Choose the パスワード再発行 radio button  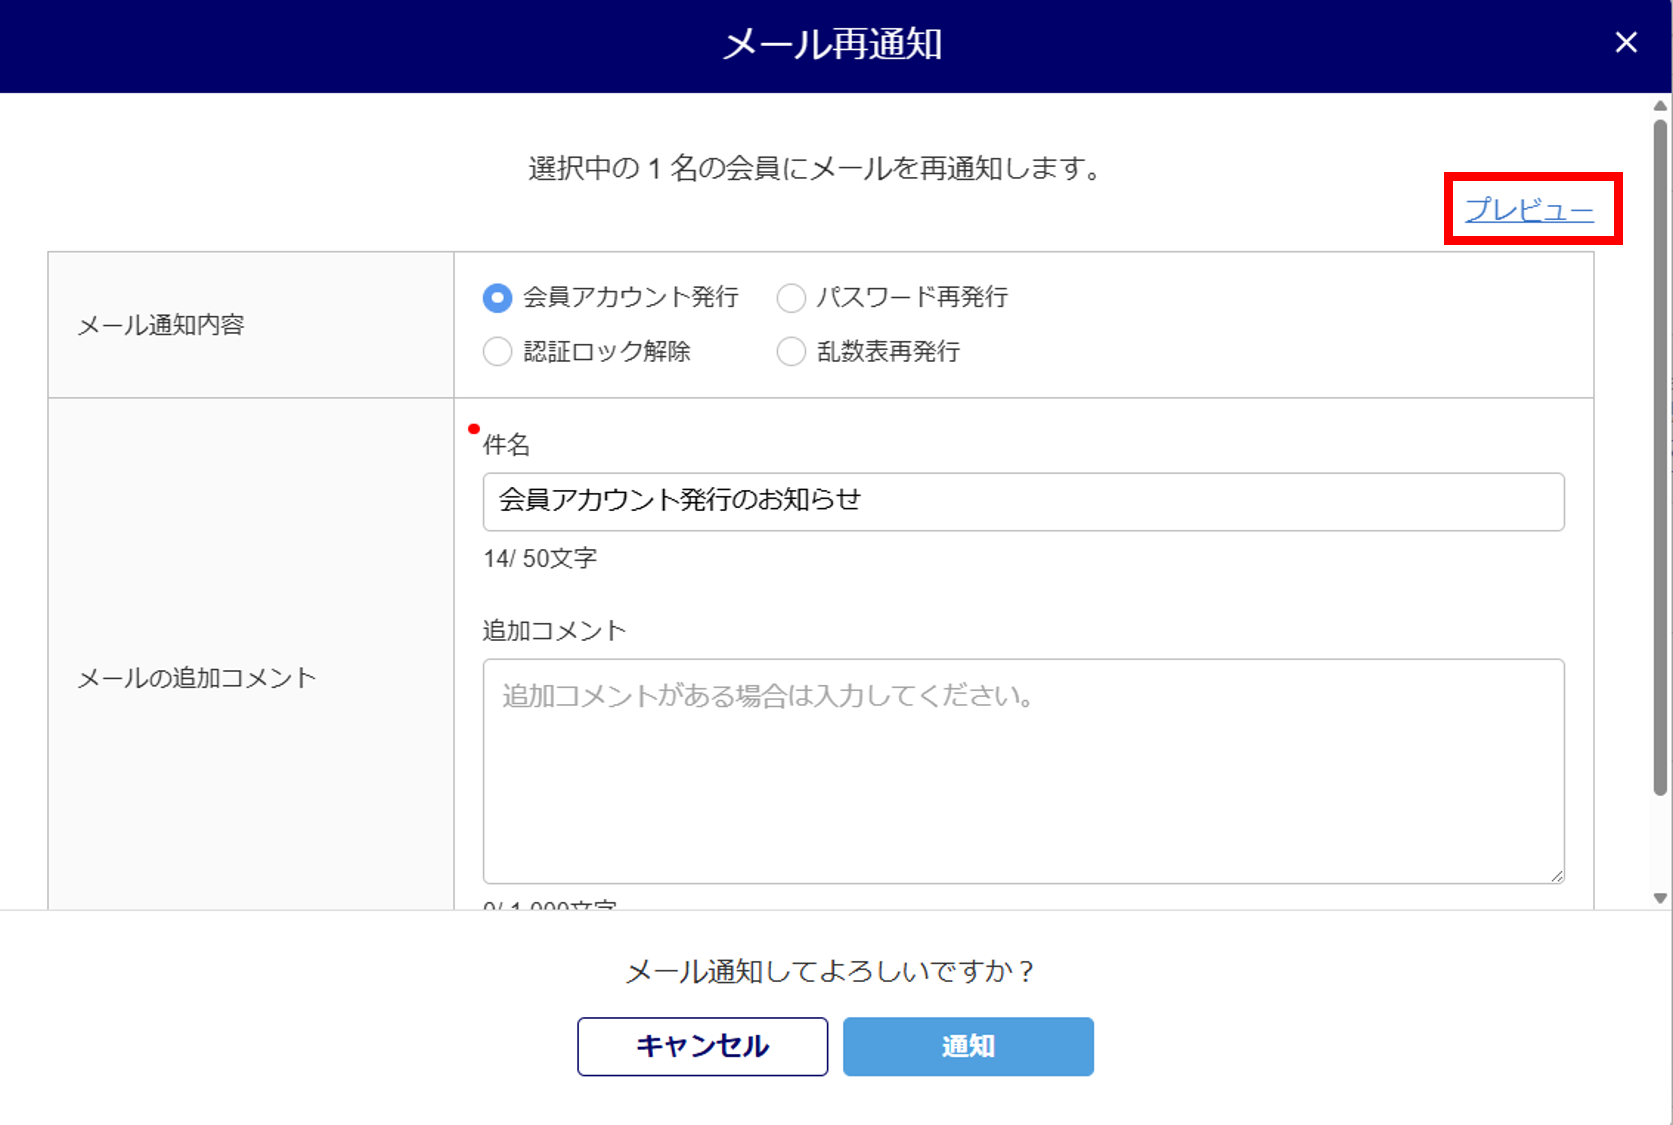point(791,298)
